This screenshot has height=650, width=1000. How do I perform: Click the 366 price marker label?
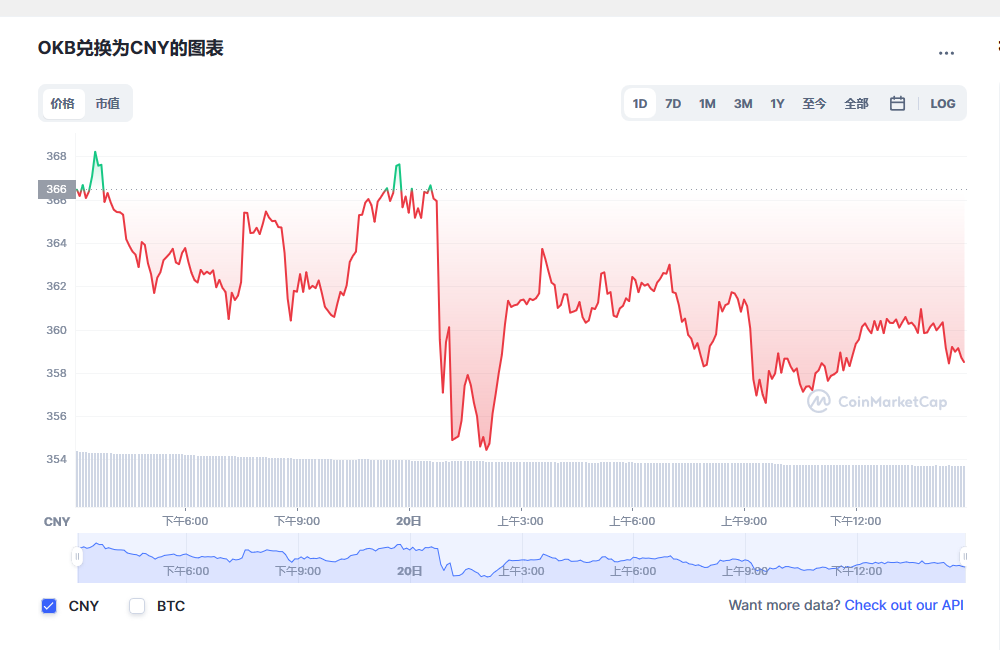point(57,189)
